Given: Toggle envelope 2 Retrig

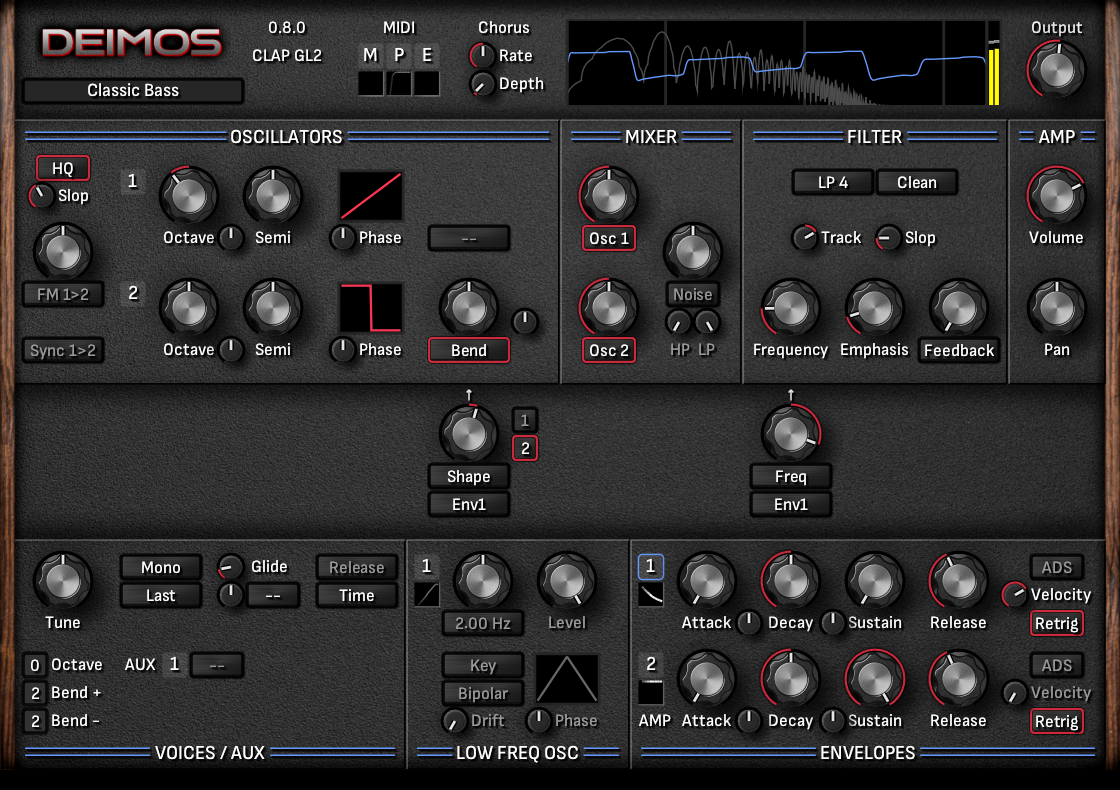Looking at the screenshot, I should pyautogui.click(x=1056, y=721).
